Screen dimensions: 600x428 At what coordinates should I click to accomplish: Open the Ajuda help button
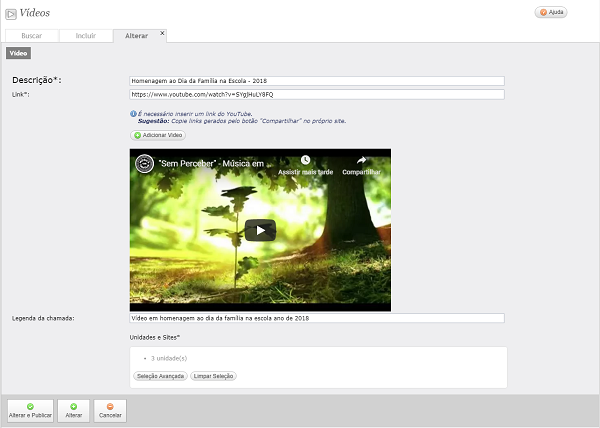tap(551, 12)
